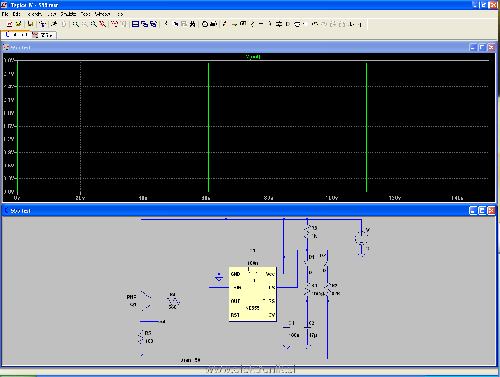Image resolution: width=500 pixels, height=377 pixels.
Task: Select the Zoom In magnifier tool
Action: tap(76, 24)
